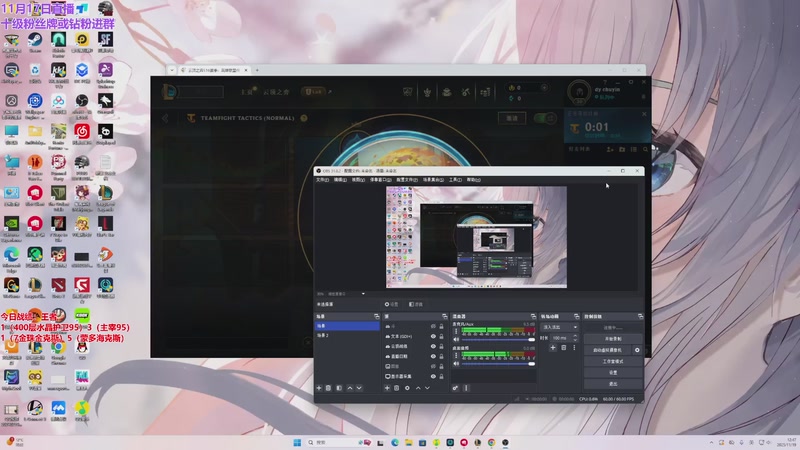This screenshot has height=450, width=800.
Task: Go back with the arrow in TFT lobby
Action: 165,118
